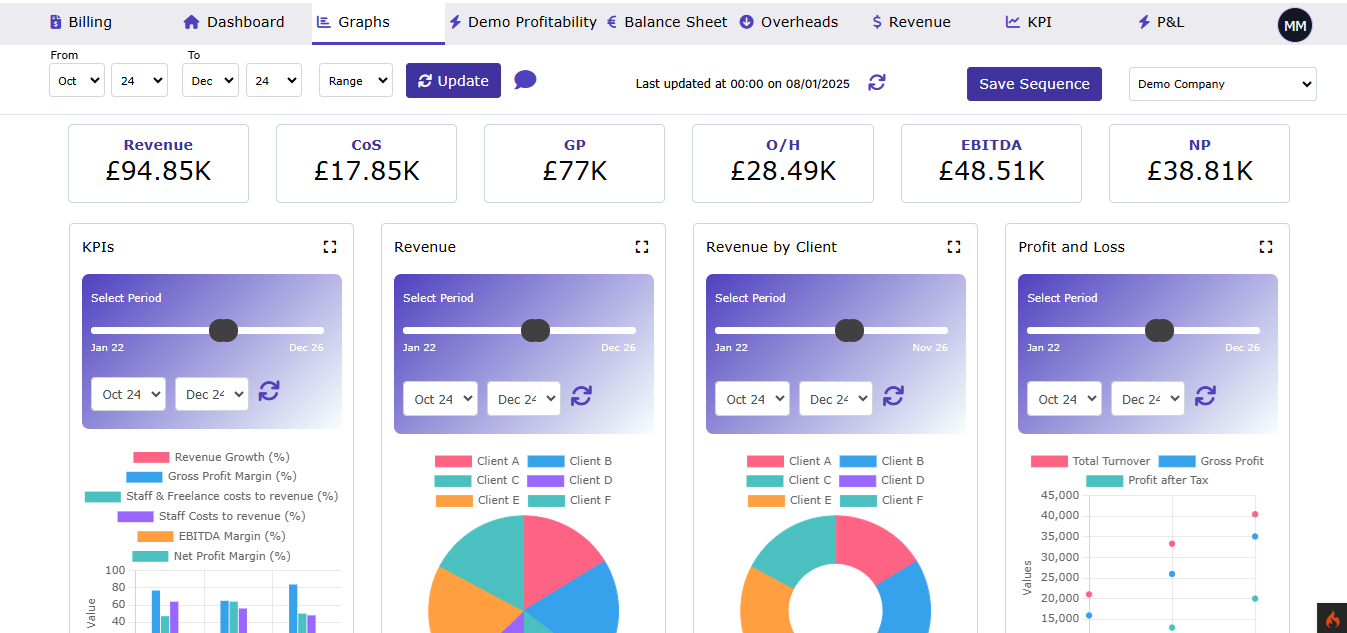This screenshot has height=633, width=1347.
Task: Click fullscreen icon on Revenue by Client
Action: (953, 247)
